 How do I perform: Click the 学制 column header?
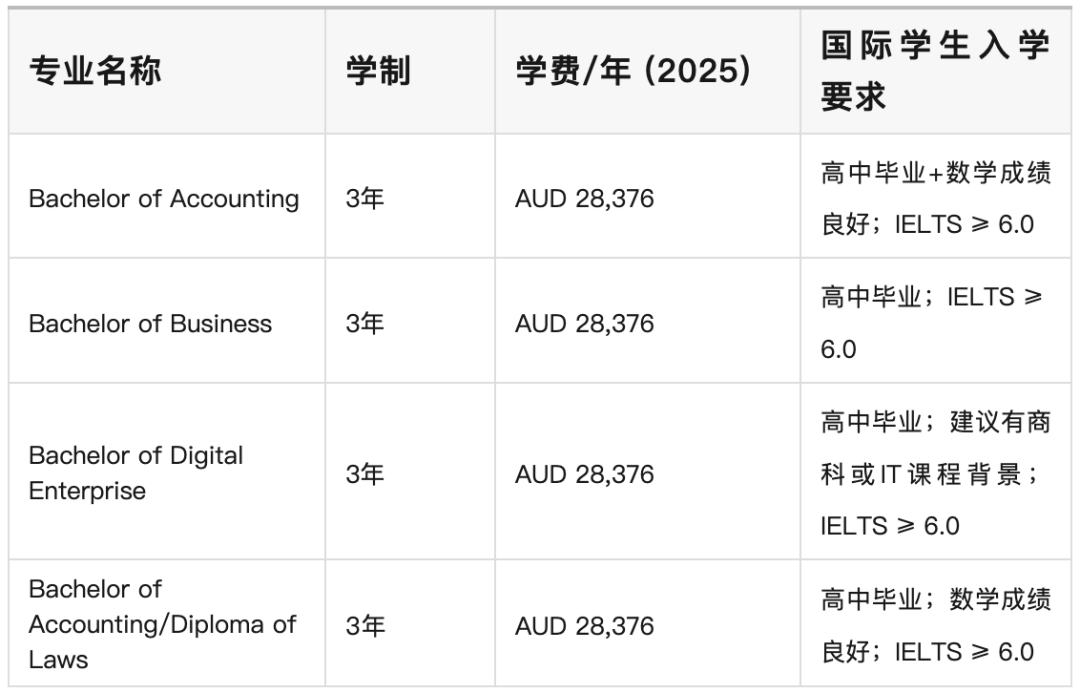tap(378, 72)
